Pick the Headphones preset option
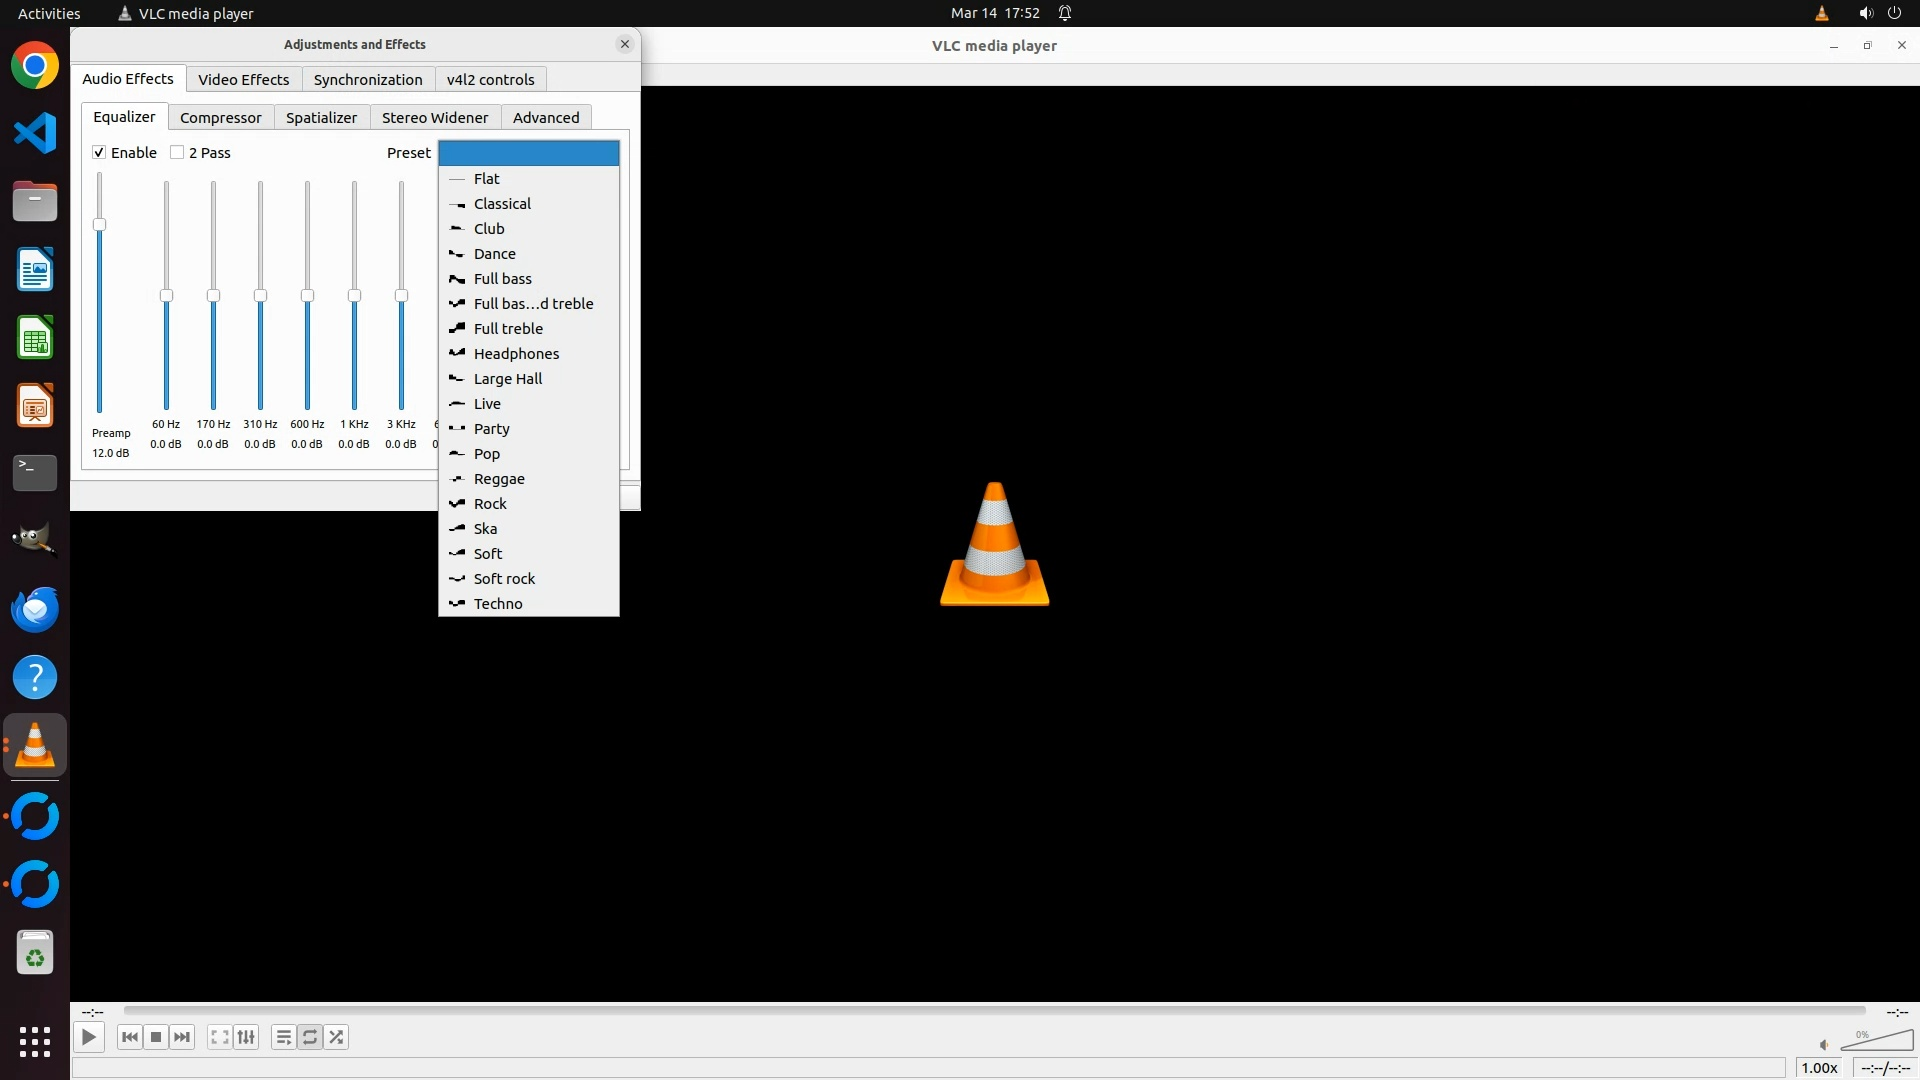Viewport: 1920px width, 1080px height. tap(516, 354)
